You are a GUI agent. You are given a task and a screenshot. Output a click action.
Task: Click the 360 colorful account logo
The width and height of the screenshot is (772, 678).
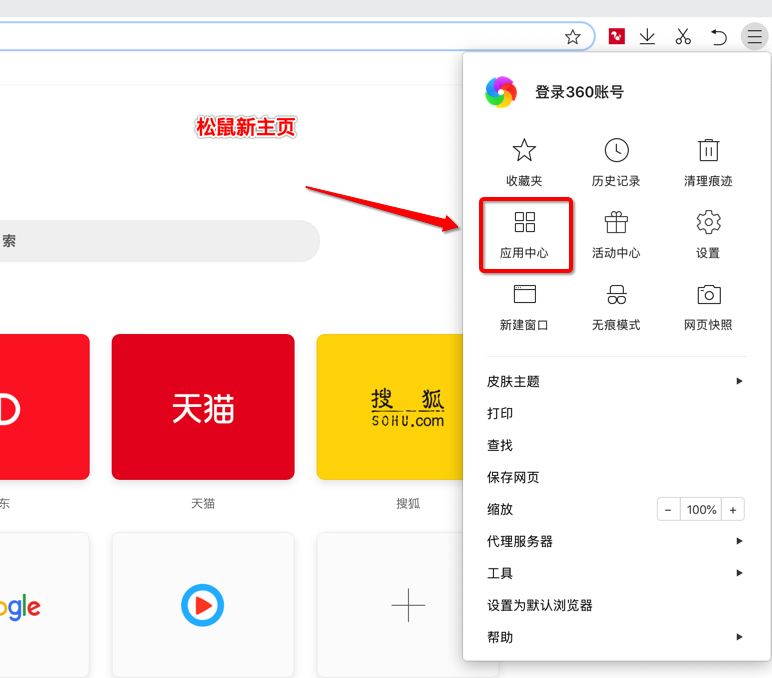501,92
